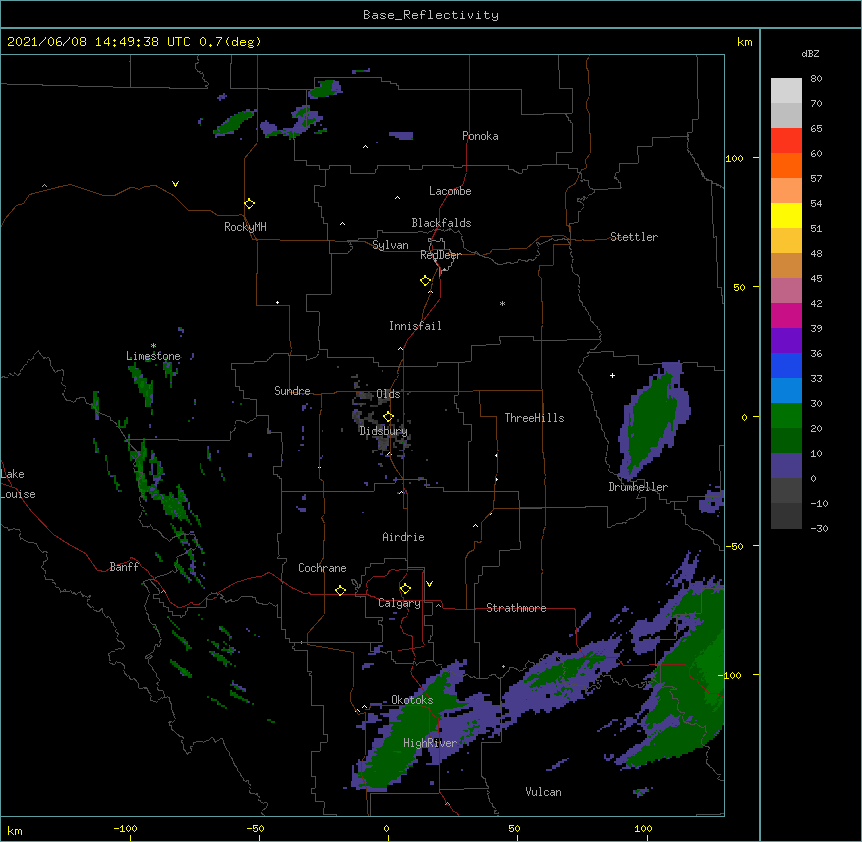Click the Olds town label
This screenshot has height=842, width=862.
point(388,394)
